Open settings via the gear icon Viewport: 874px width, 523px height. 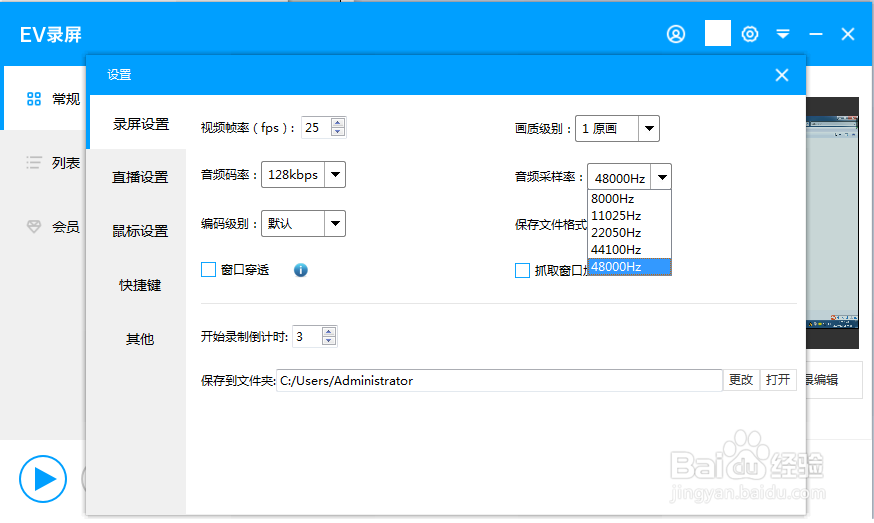click(x=750, y=35)
